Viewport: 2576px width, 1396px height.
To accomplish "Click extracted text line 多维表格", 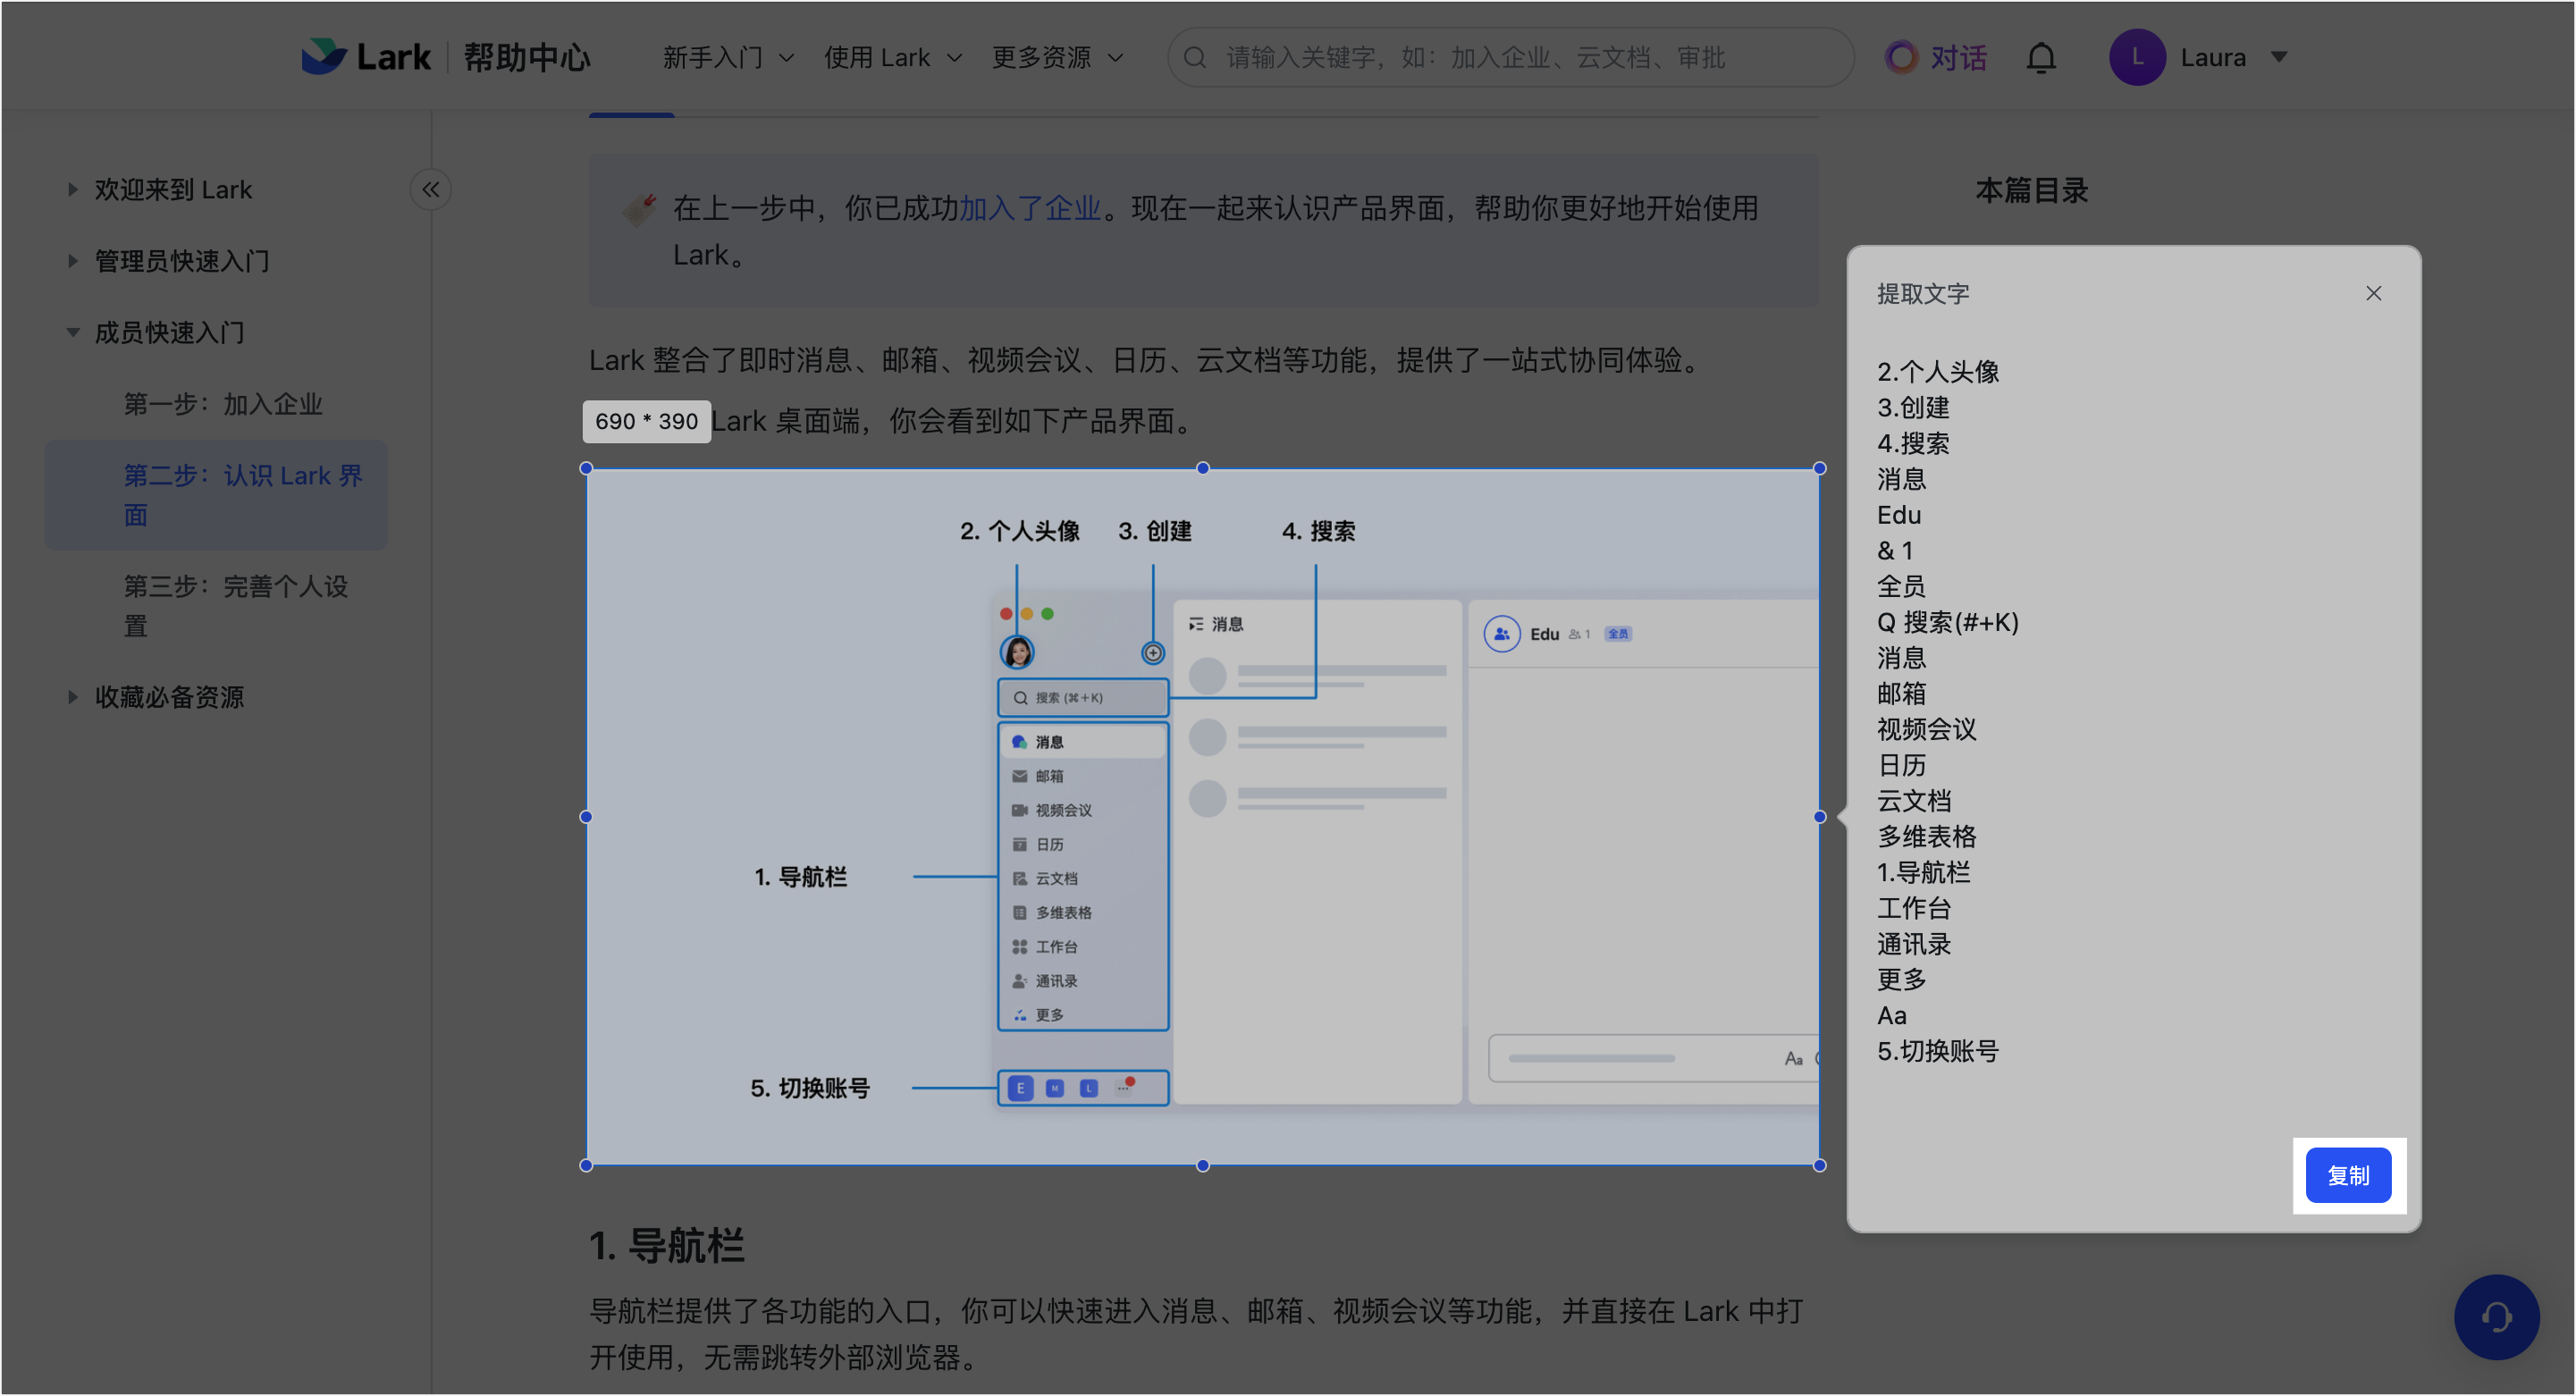I will tap(1926, 837).
